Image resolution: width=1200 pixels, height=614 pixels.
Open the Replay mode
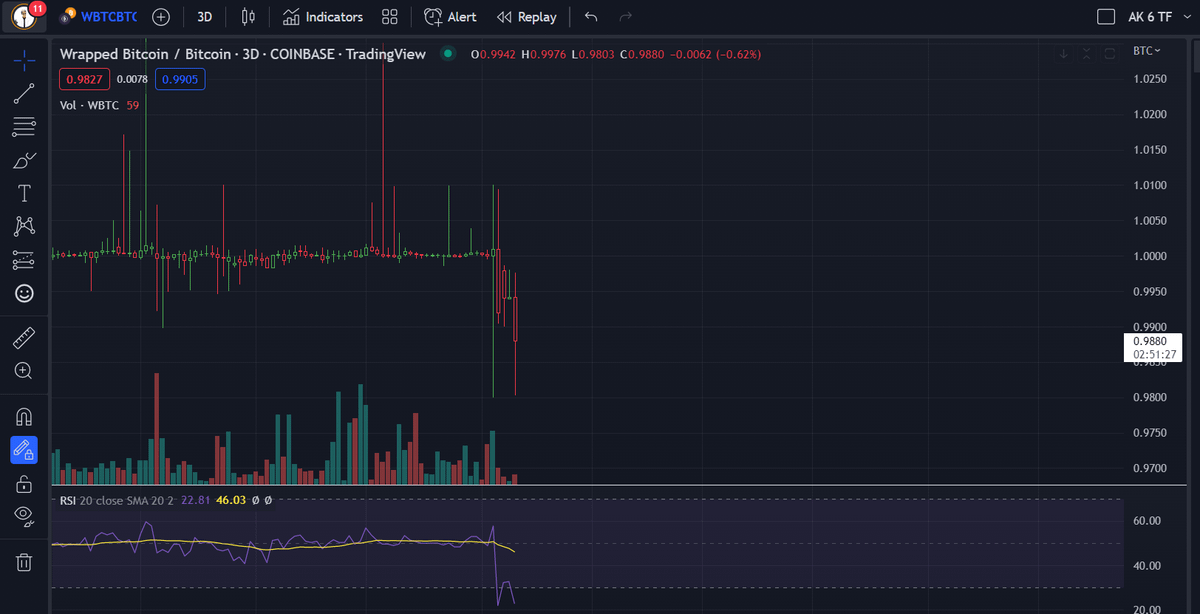click(x=526, y=17)
